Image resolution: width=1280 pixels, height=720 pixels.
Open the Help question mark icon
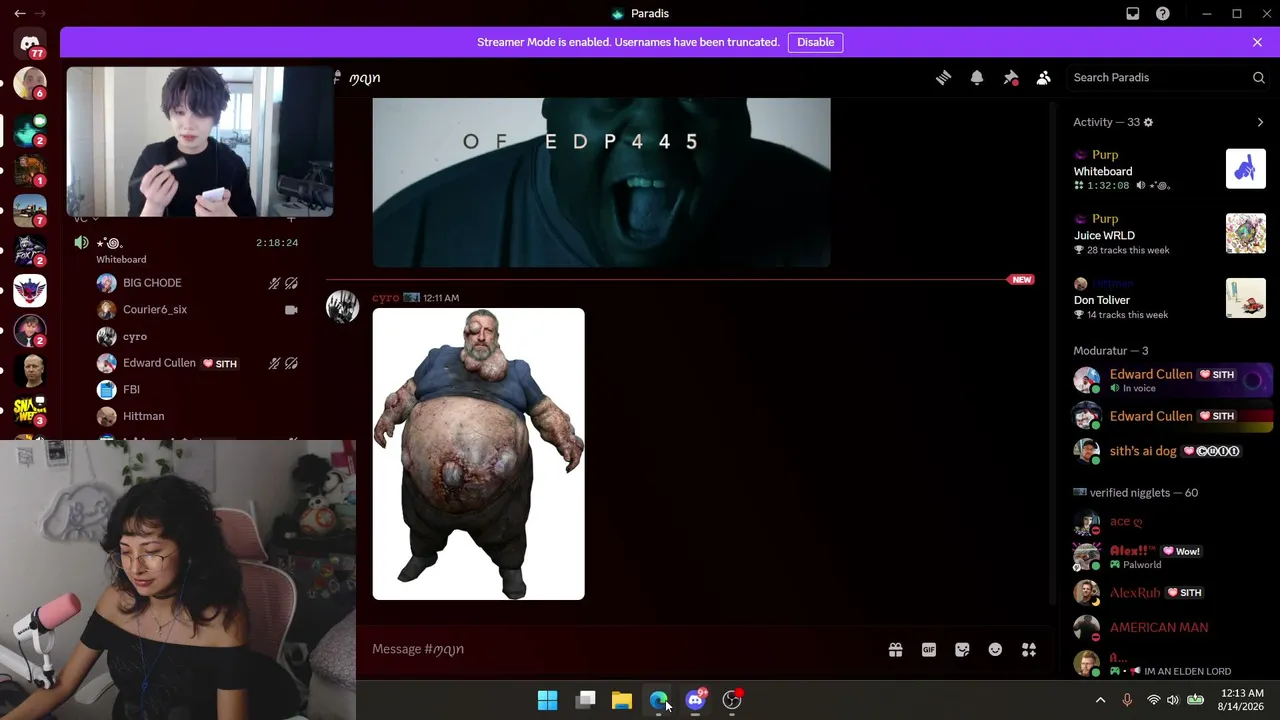1163,14
